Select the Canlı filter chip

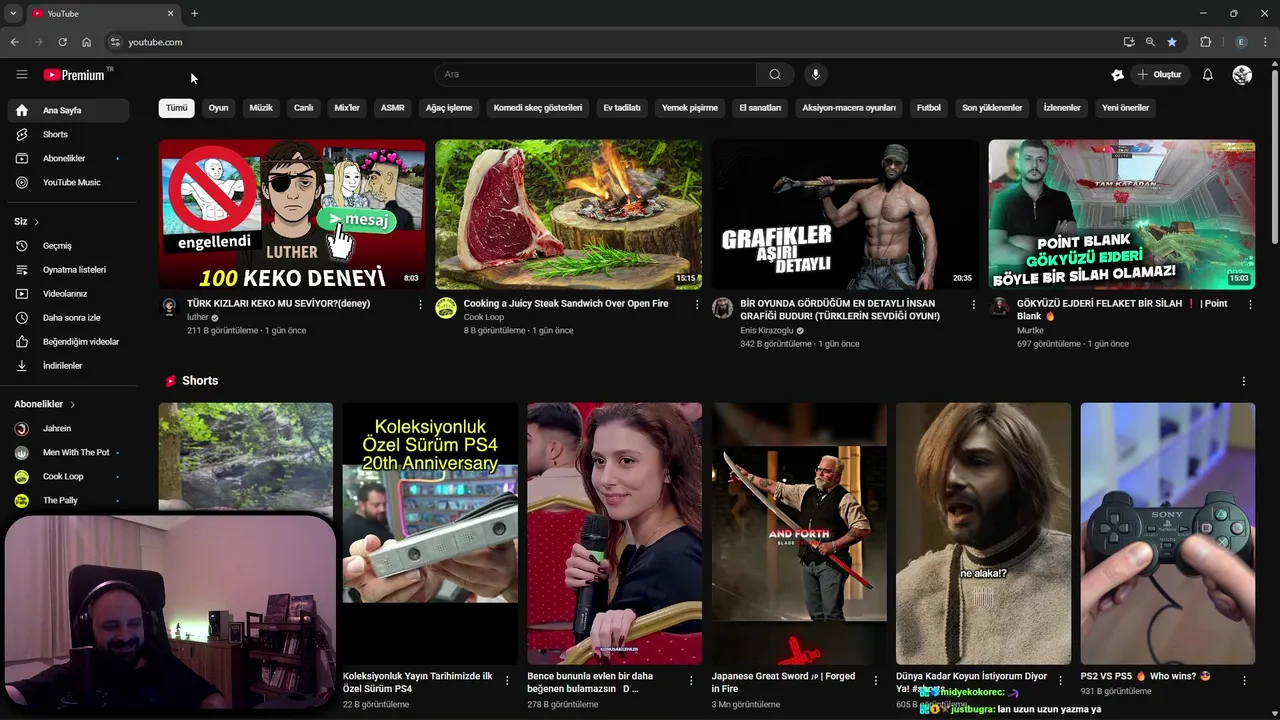[x=304, y=107]
